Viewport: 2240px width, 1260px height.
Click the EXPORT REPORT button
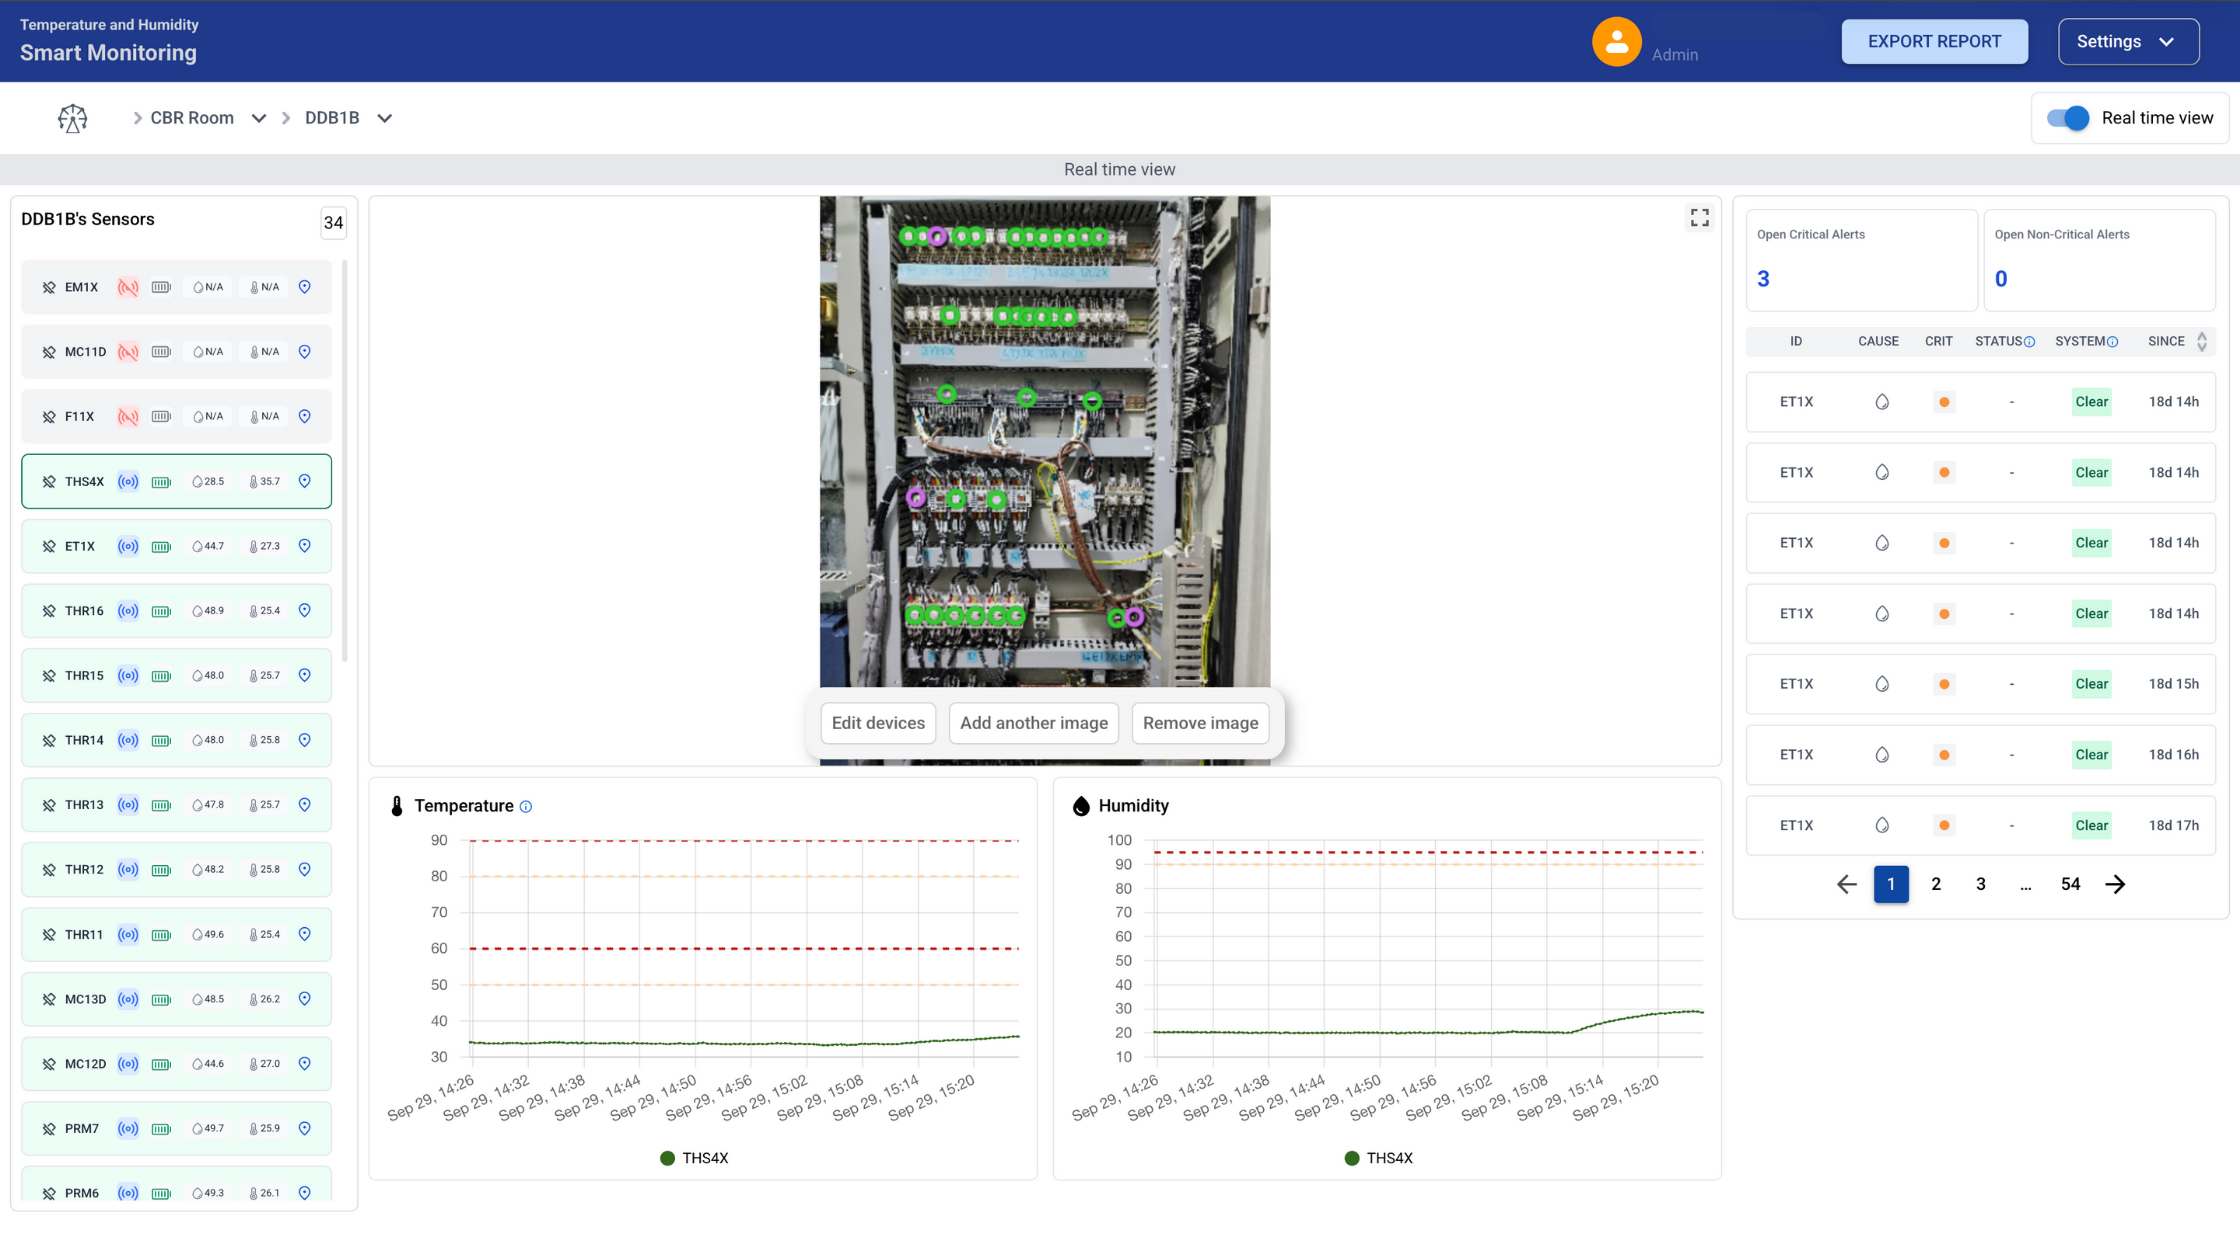click(1934, 42)
